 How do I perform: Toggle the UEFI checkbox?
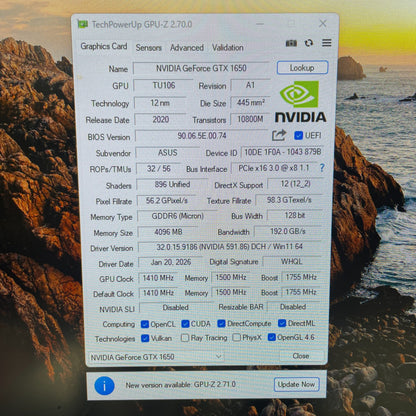coord(298,135)
